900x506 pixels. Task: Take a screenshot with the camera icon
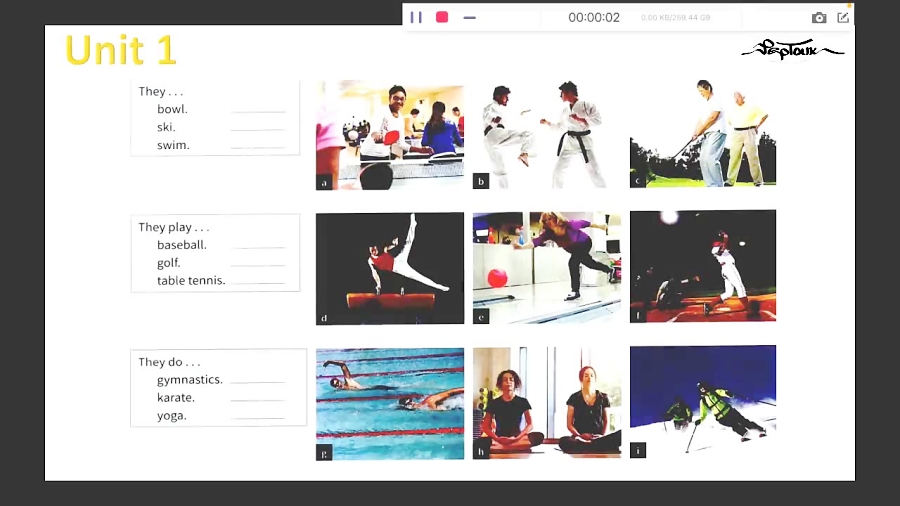[x=819, y=17]
